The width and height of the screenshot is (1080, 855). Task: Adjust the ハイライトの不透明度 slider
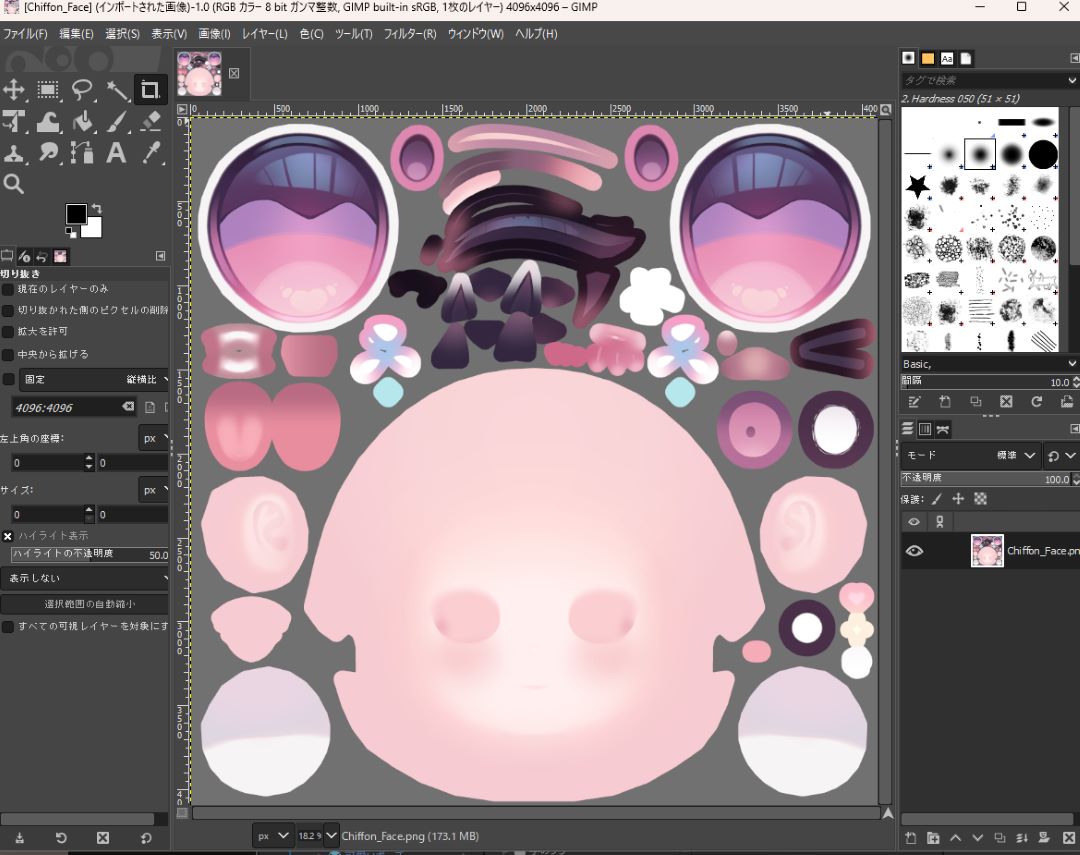(90, 555)
